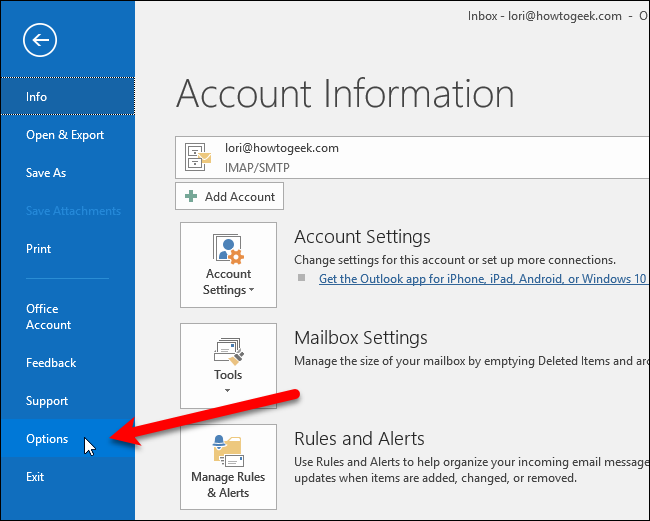Click the mailbox Tools icon
Image resolution: width=650 pixels, height=521 pixels.
click(x=229, y=349)
